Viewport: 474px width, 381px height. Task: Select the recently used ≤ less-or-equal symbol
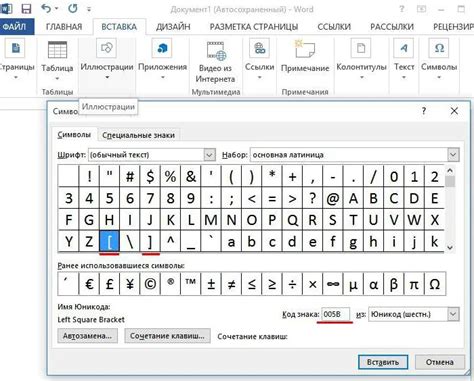point(252,284)
